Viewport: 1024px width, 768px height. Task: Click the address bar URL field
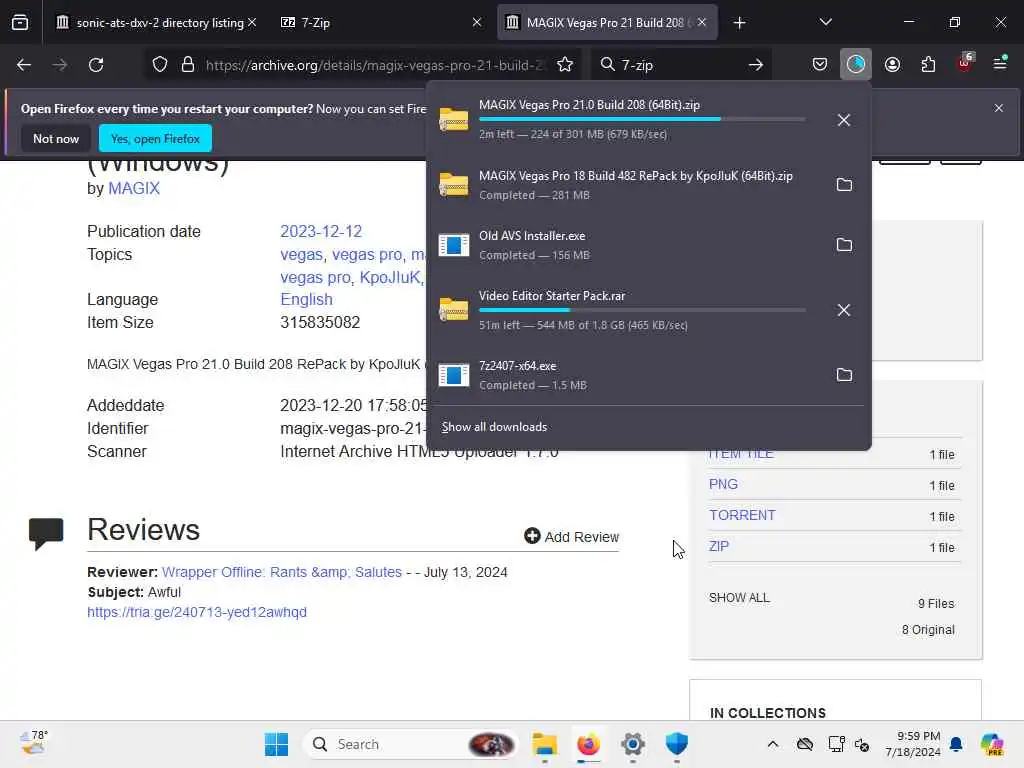pos(374,65)
